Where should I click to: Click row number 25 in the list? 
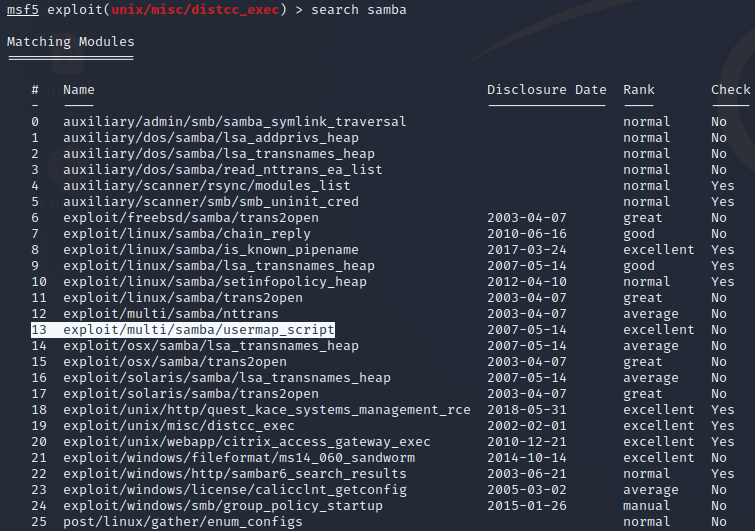tap(39, 522)
